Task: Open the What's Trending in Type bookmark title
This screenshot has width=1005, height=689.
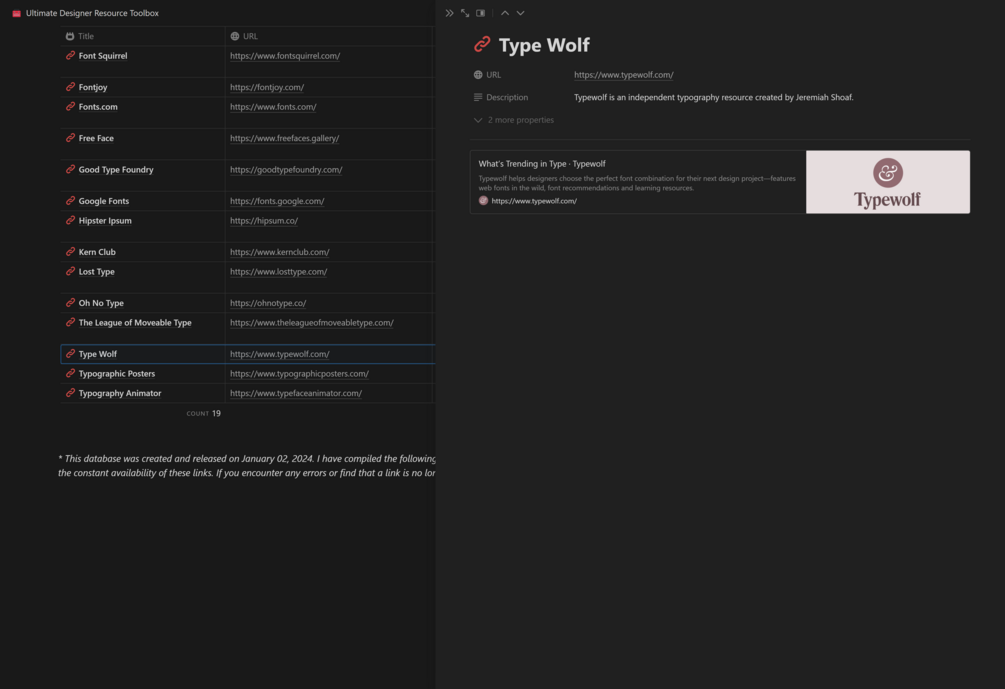Action: [542, 164]
